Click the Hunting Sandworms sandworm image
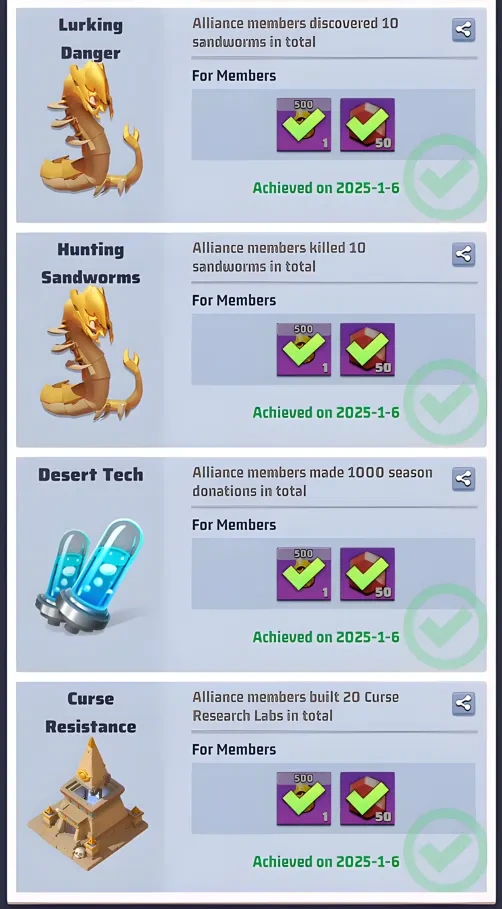This screenshot has height=909, width=502. click(91, 353)
